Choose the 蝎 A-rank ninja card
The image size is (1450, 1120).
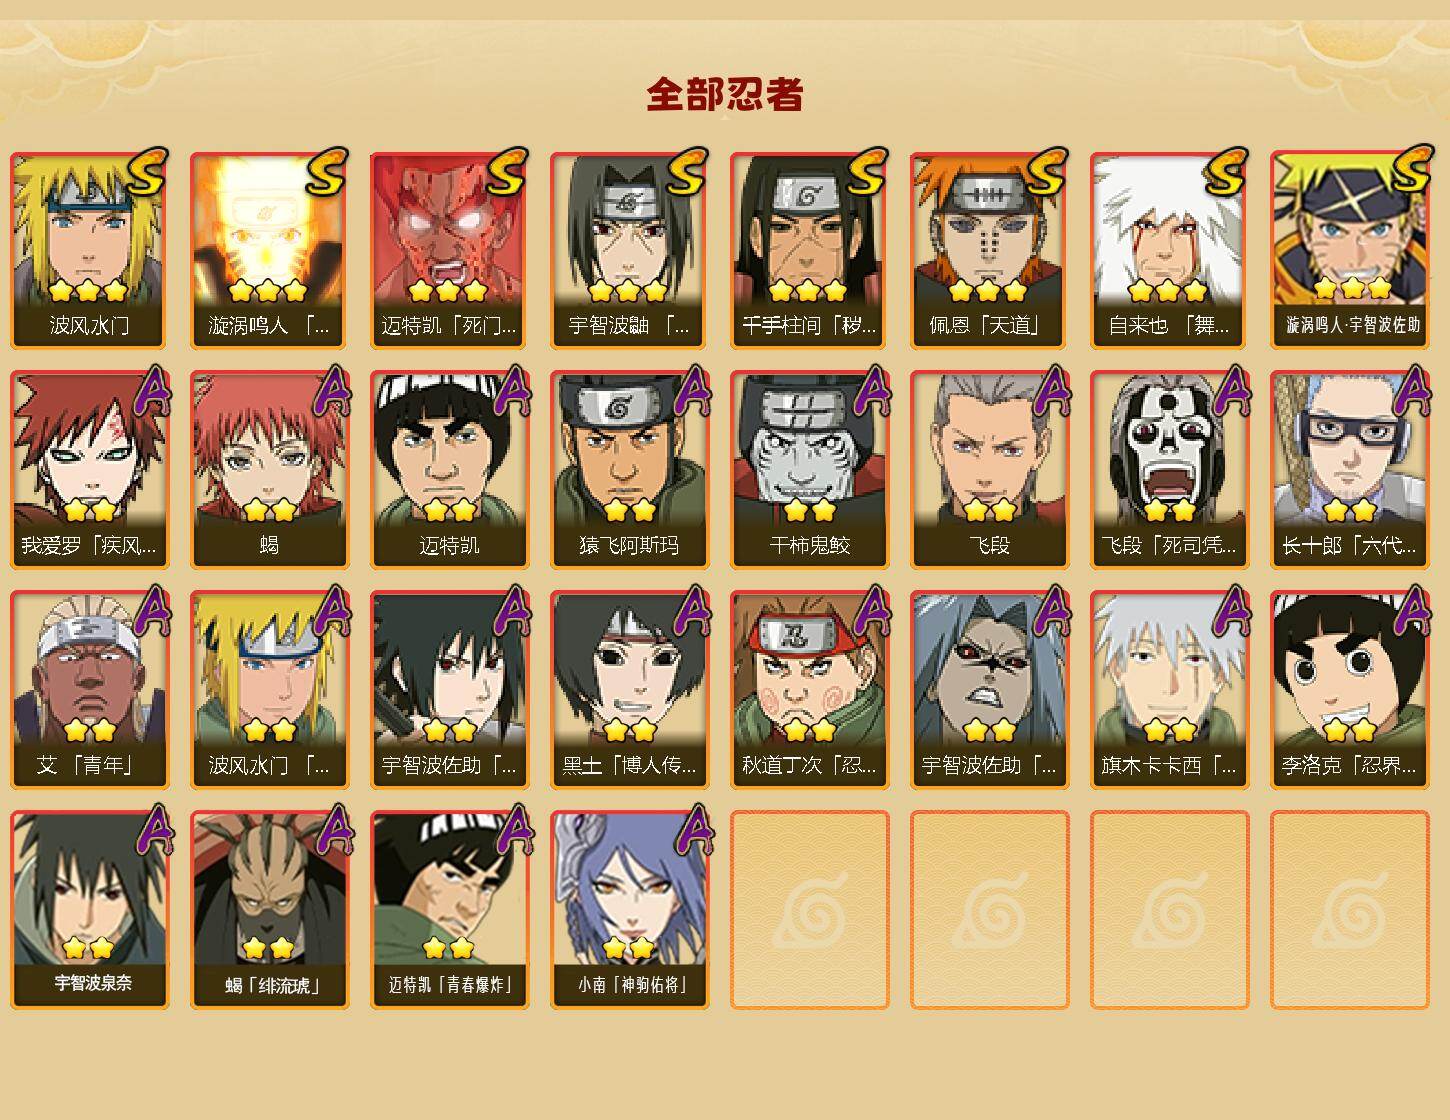pyautogui.click(x=270, y=470)
